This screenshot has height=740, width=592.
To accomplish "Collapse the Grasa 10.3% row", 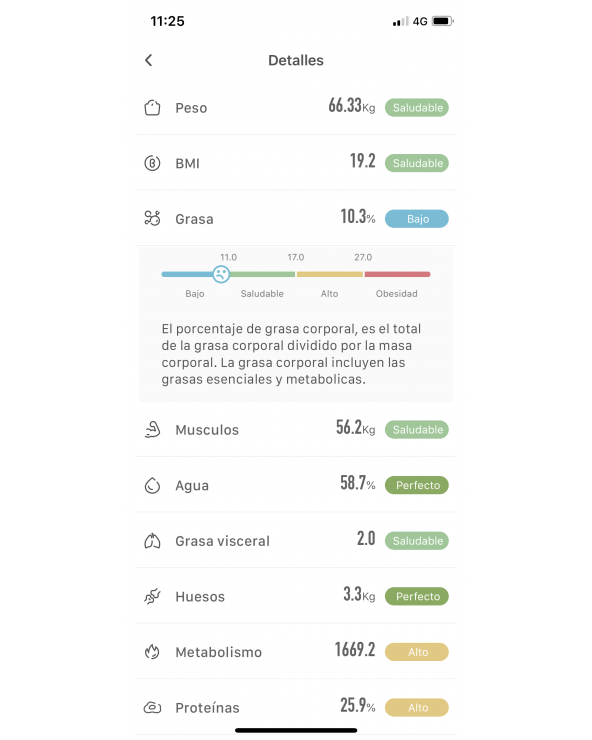I will (x=296, y=219).
